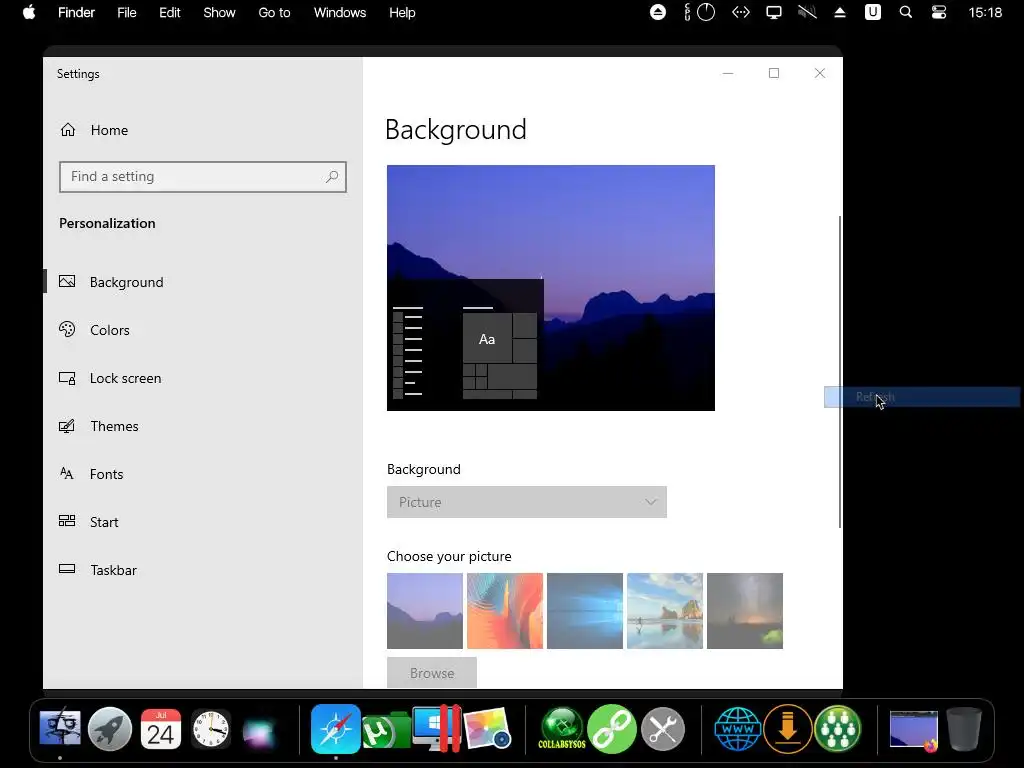Click the Find a setting search field

click(202, 177)
